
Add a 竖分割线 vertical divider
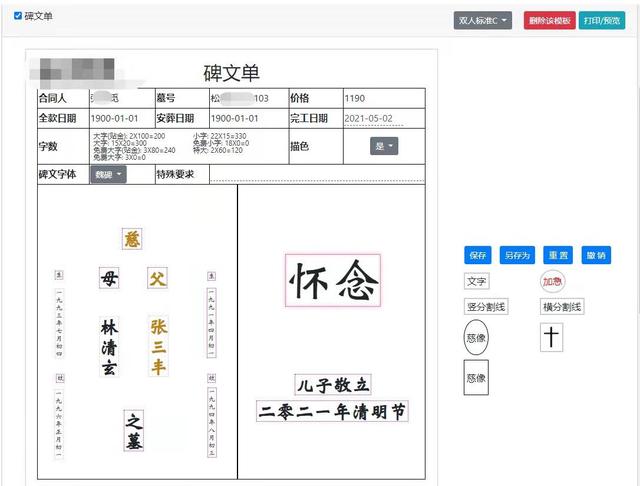pos(486,306)
